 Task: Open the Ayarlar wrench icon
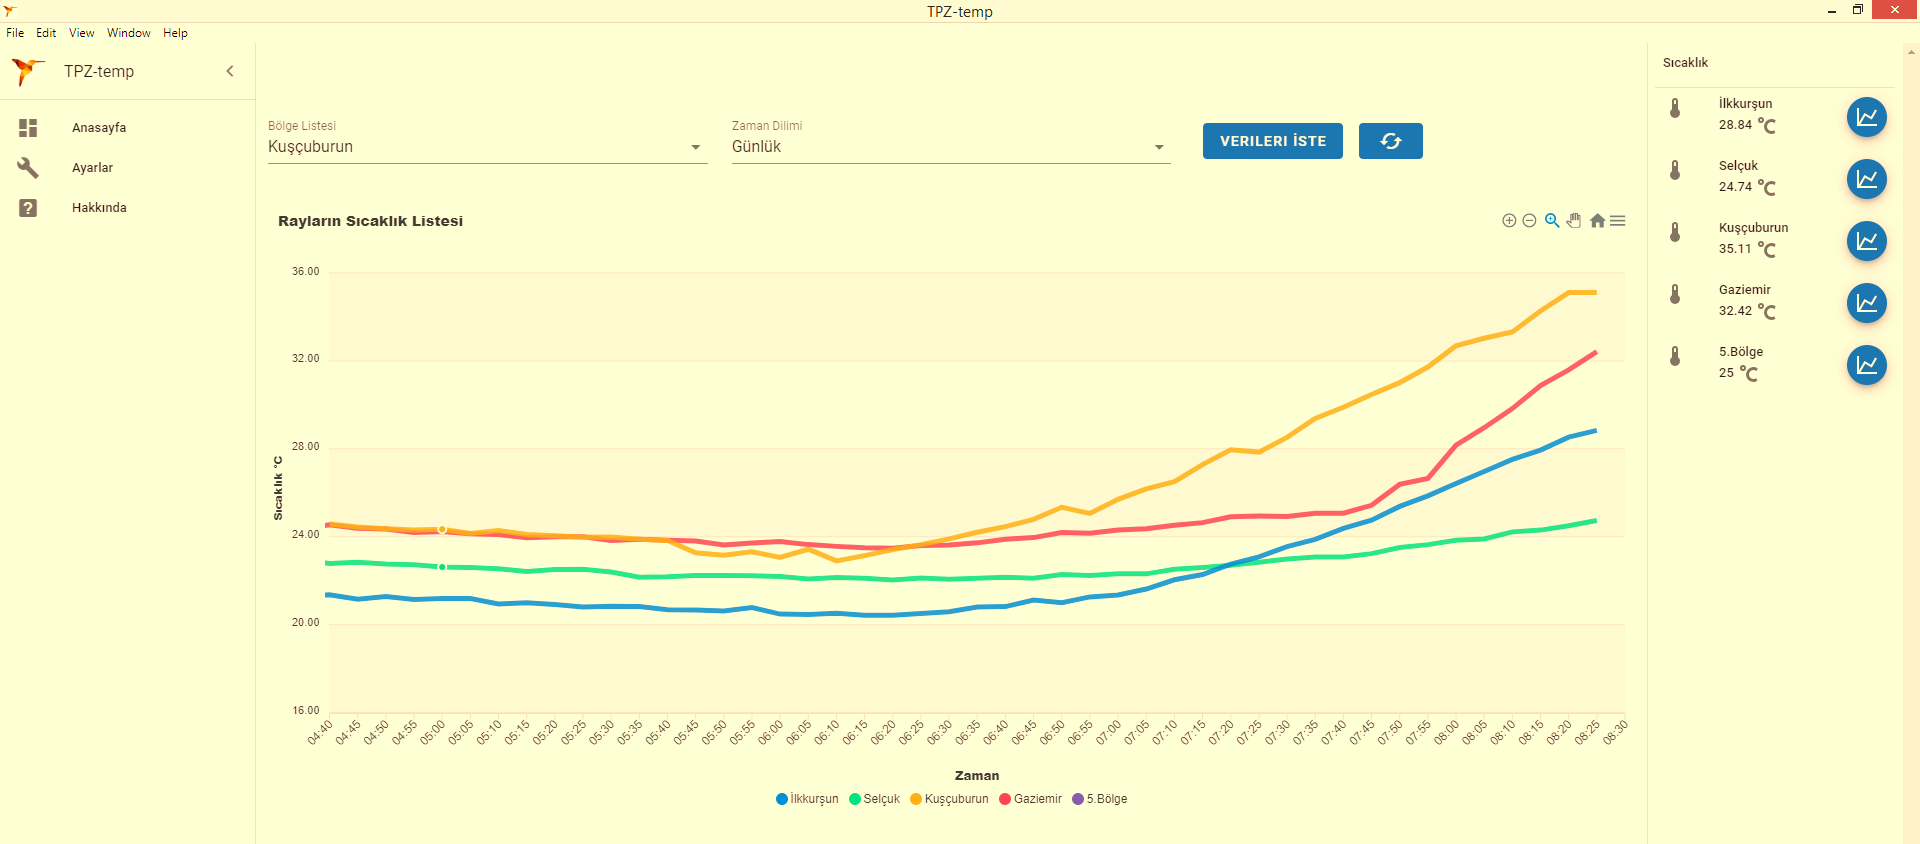(28, 168)
